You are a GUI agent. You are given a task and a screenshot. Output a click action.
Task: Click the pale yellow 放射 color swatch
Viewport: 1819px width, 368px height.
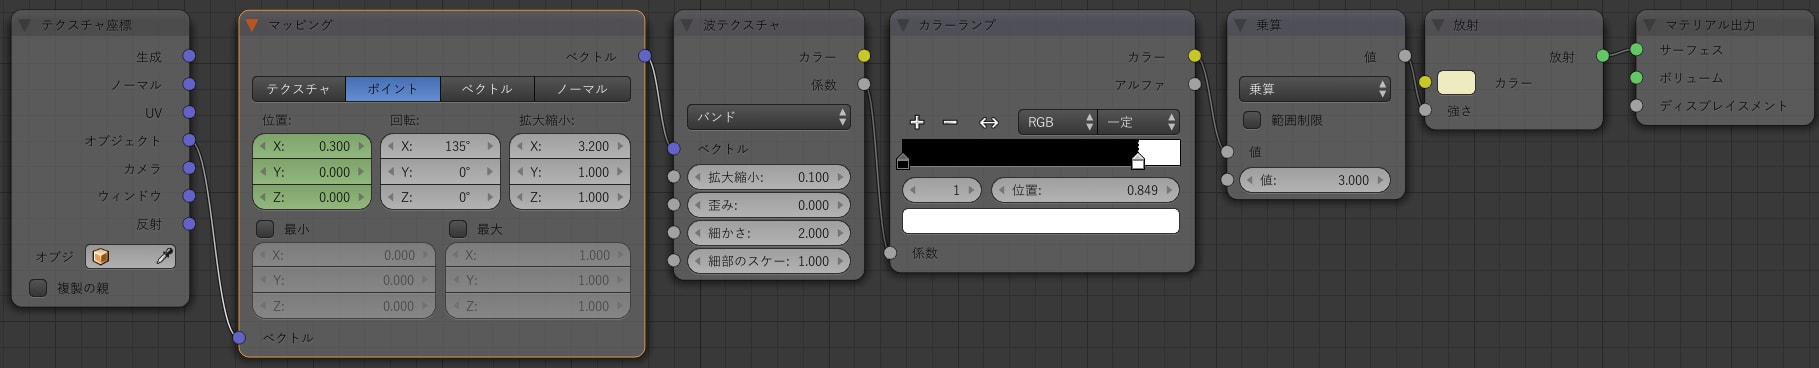tap(1456, 83)
